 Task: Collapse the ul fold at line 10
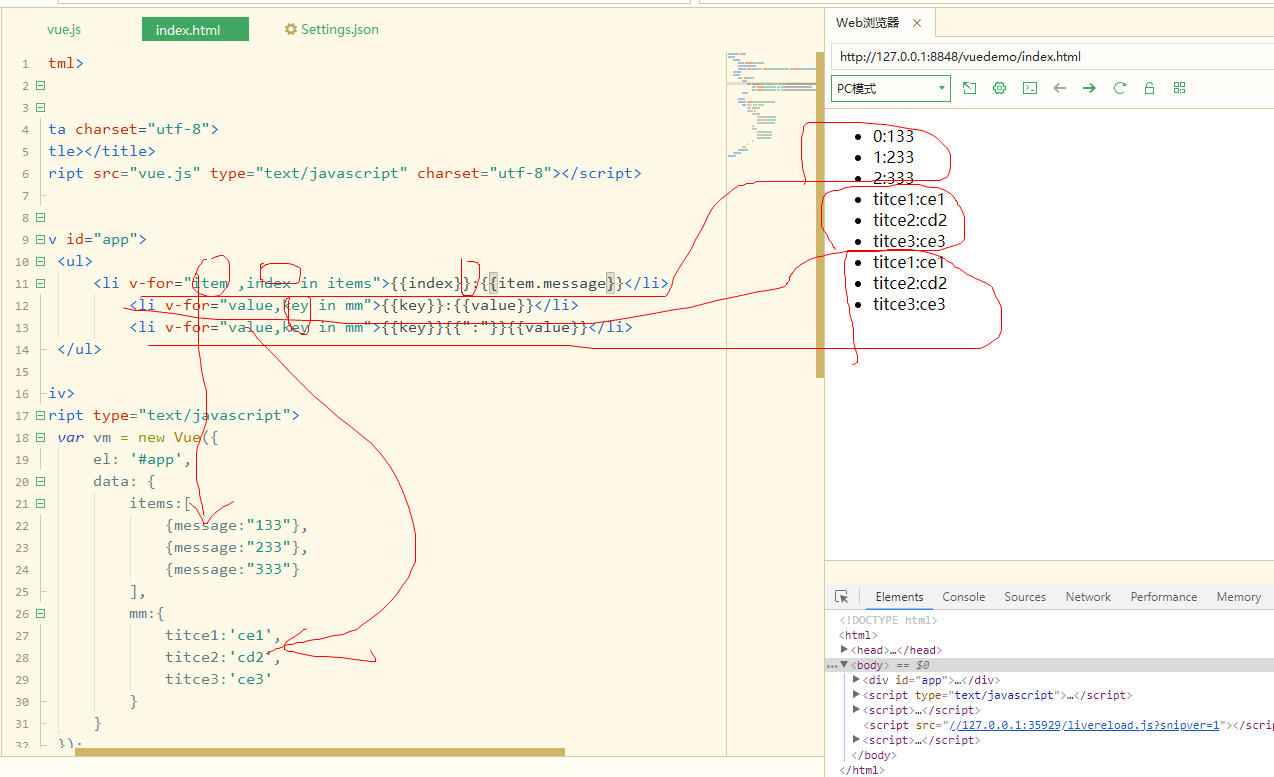pyautogui.click(x=40, y=261)
